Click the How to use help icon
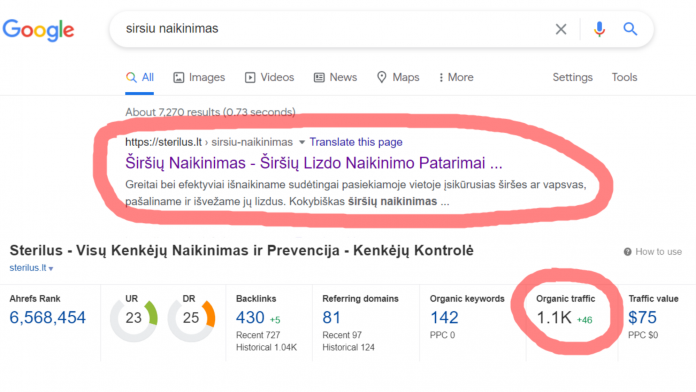 click(x=627, y=252)
